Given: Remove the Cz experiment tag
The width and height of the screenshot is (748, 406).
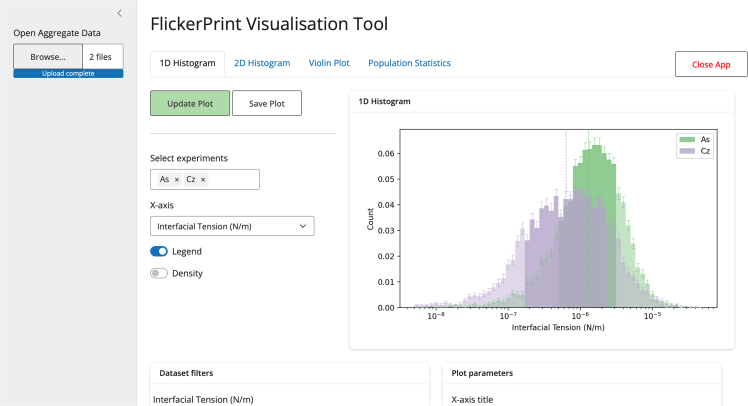Looking at the screenshot, I should tap(203, 179).
